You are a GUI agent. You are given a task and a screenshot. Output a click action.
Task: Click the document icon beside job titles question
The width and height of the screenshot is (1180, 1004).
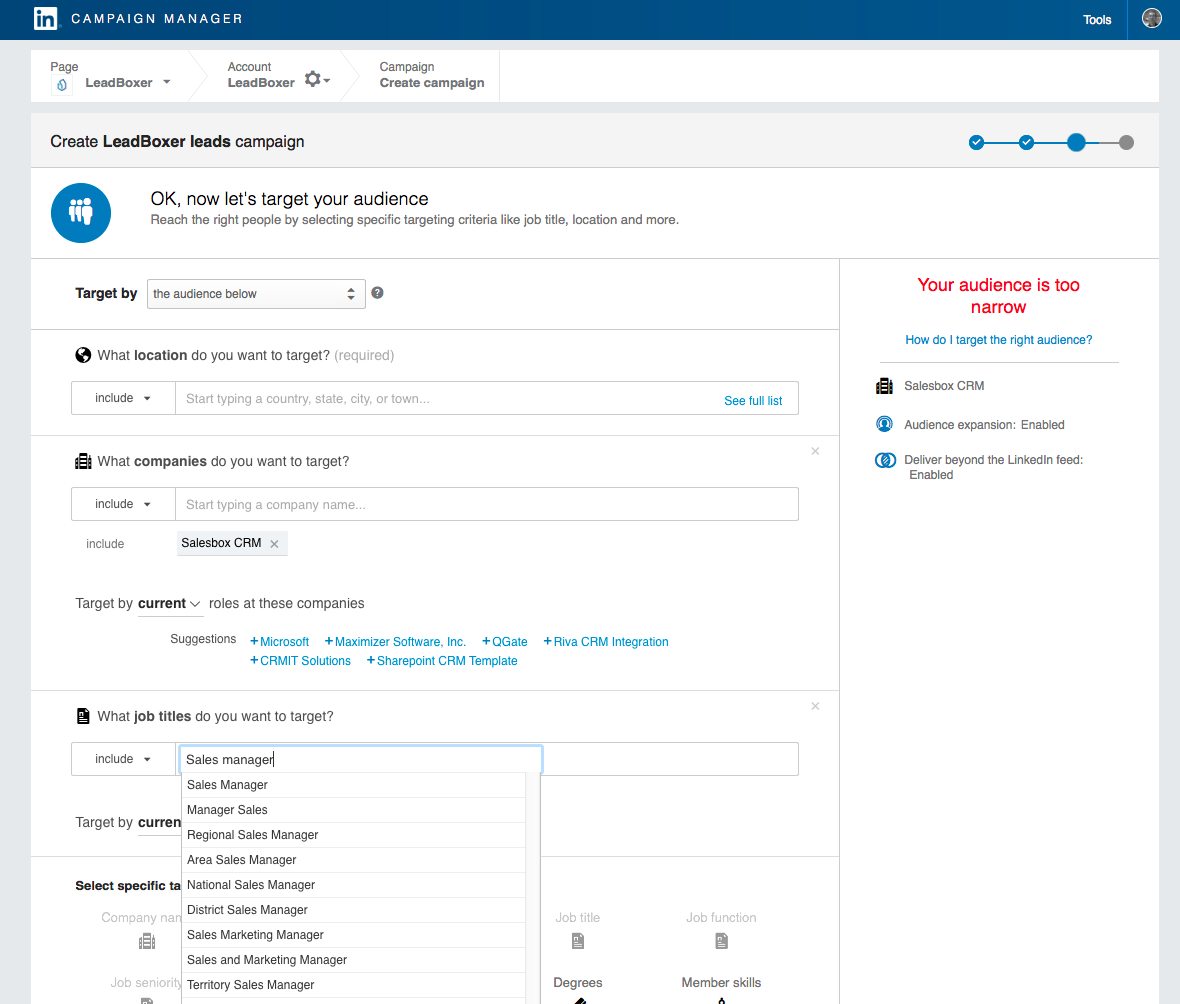(83, 716)
